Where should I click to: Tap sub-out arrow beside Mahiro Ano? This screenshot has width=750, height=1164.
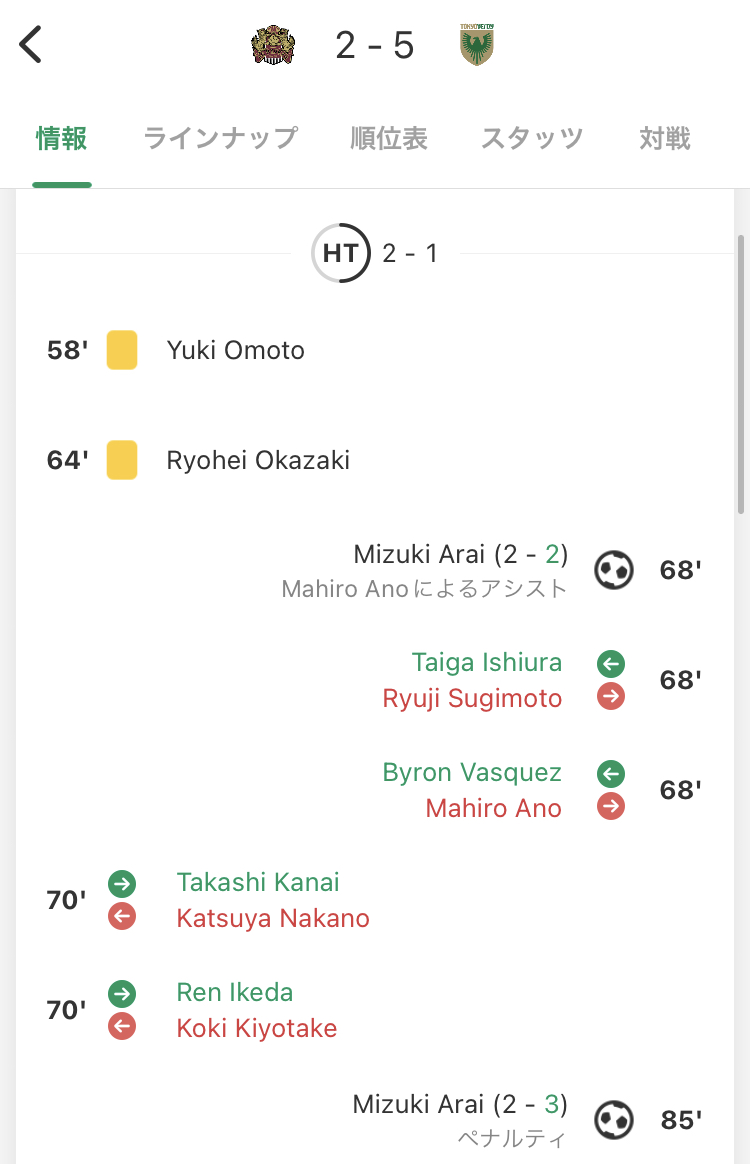coord(611,807)
